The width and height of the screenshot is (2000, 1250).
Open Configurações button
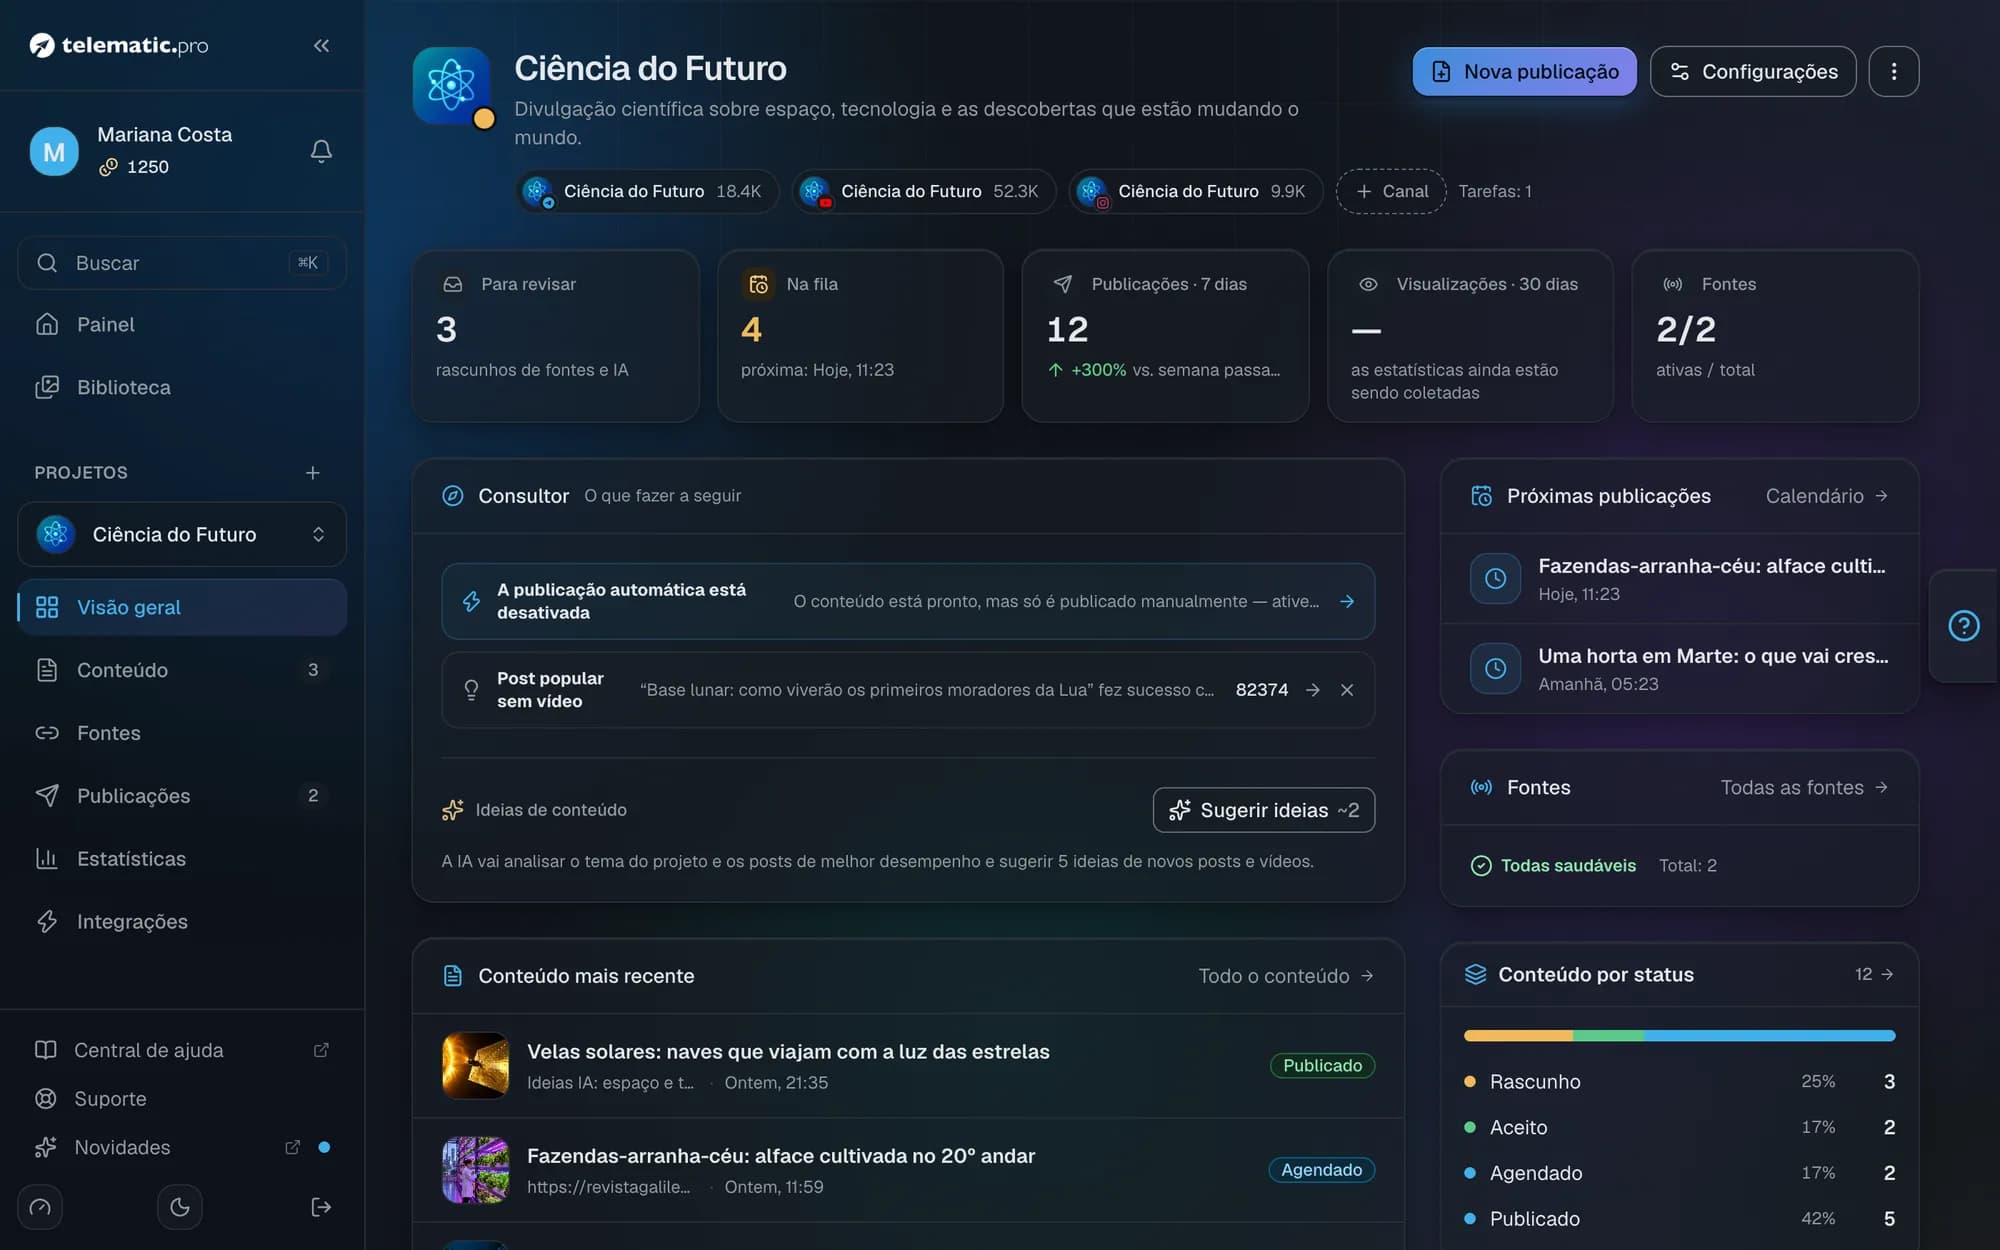pos(1753,71)
